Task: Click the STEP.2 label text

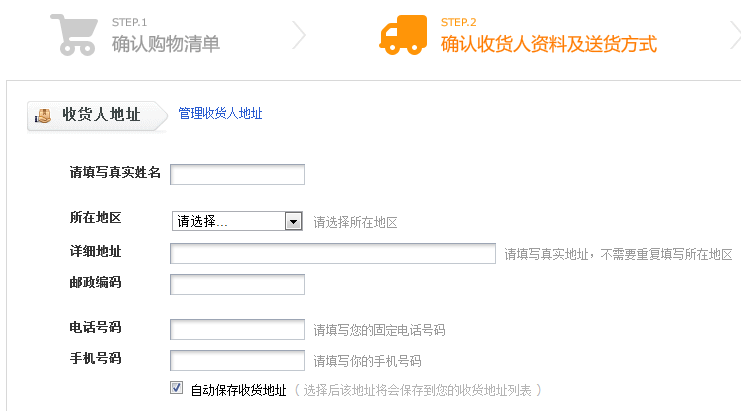Action: tap(459, 22)
